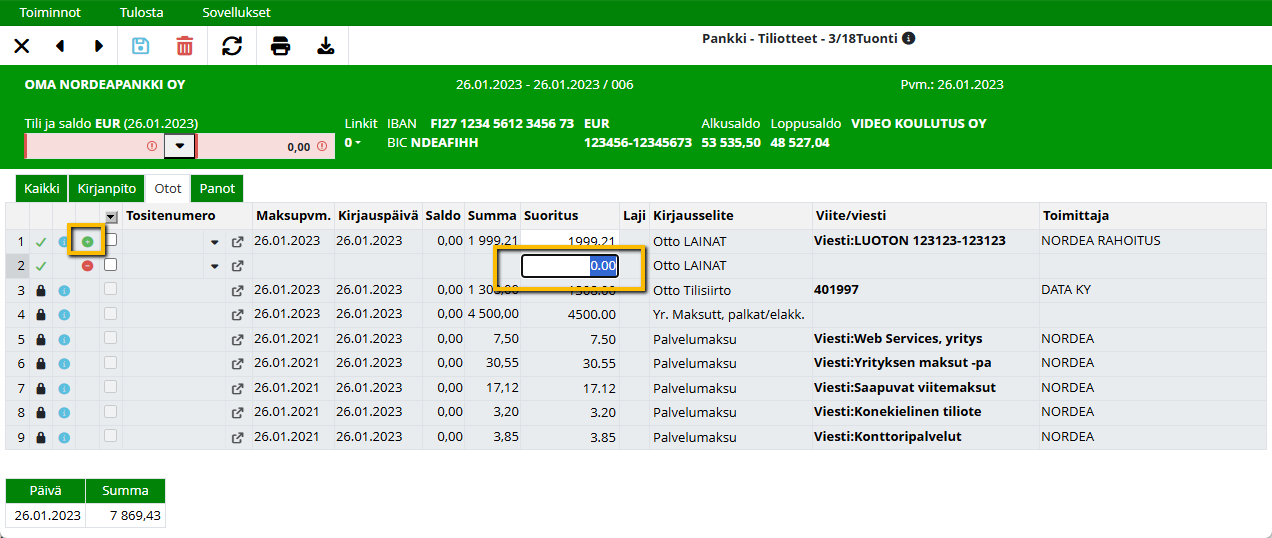Open external link icon on row 3

click(237, 290)
